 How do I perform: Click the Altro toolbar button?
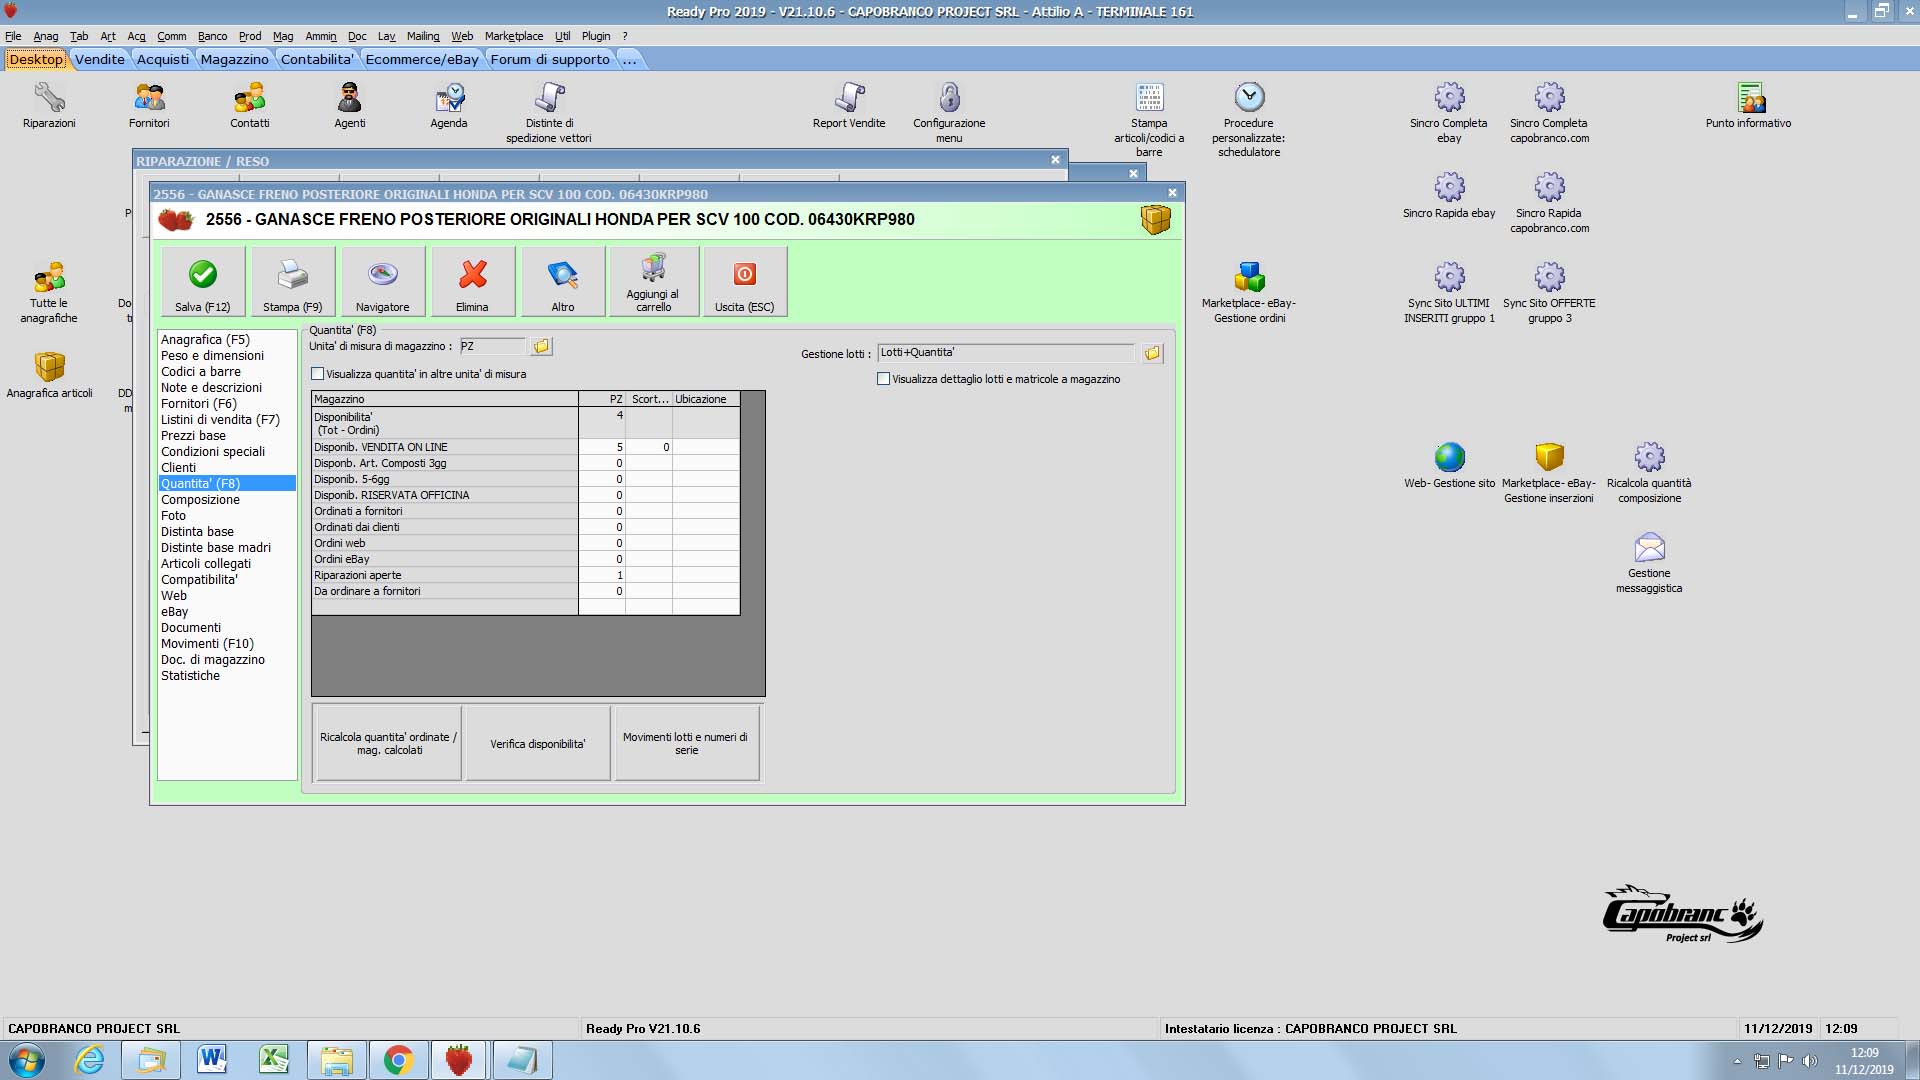pos(563,282)
